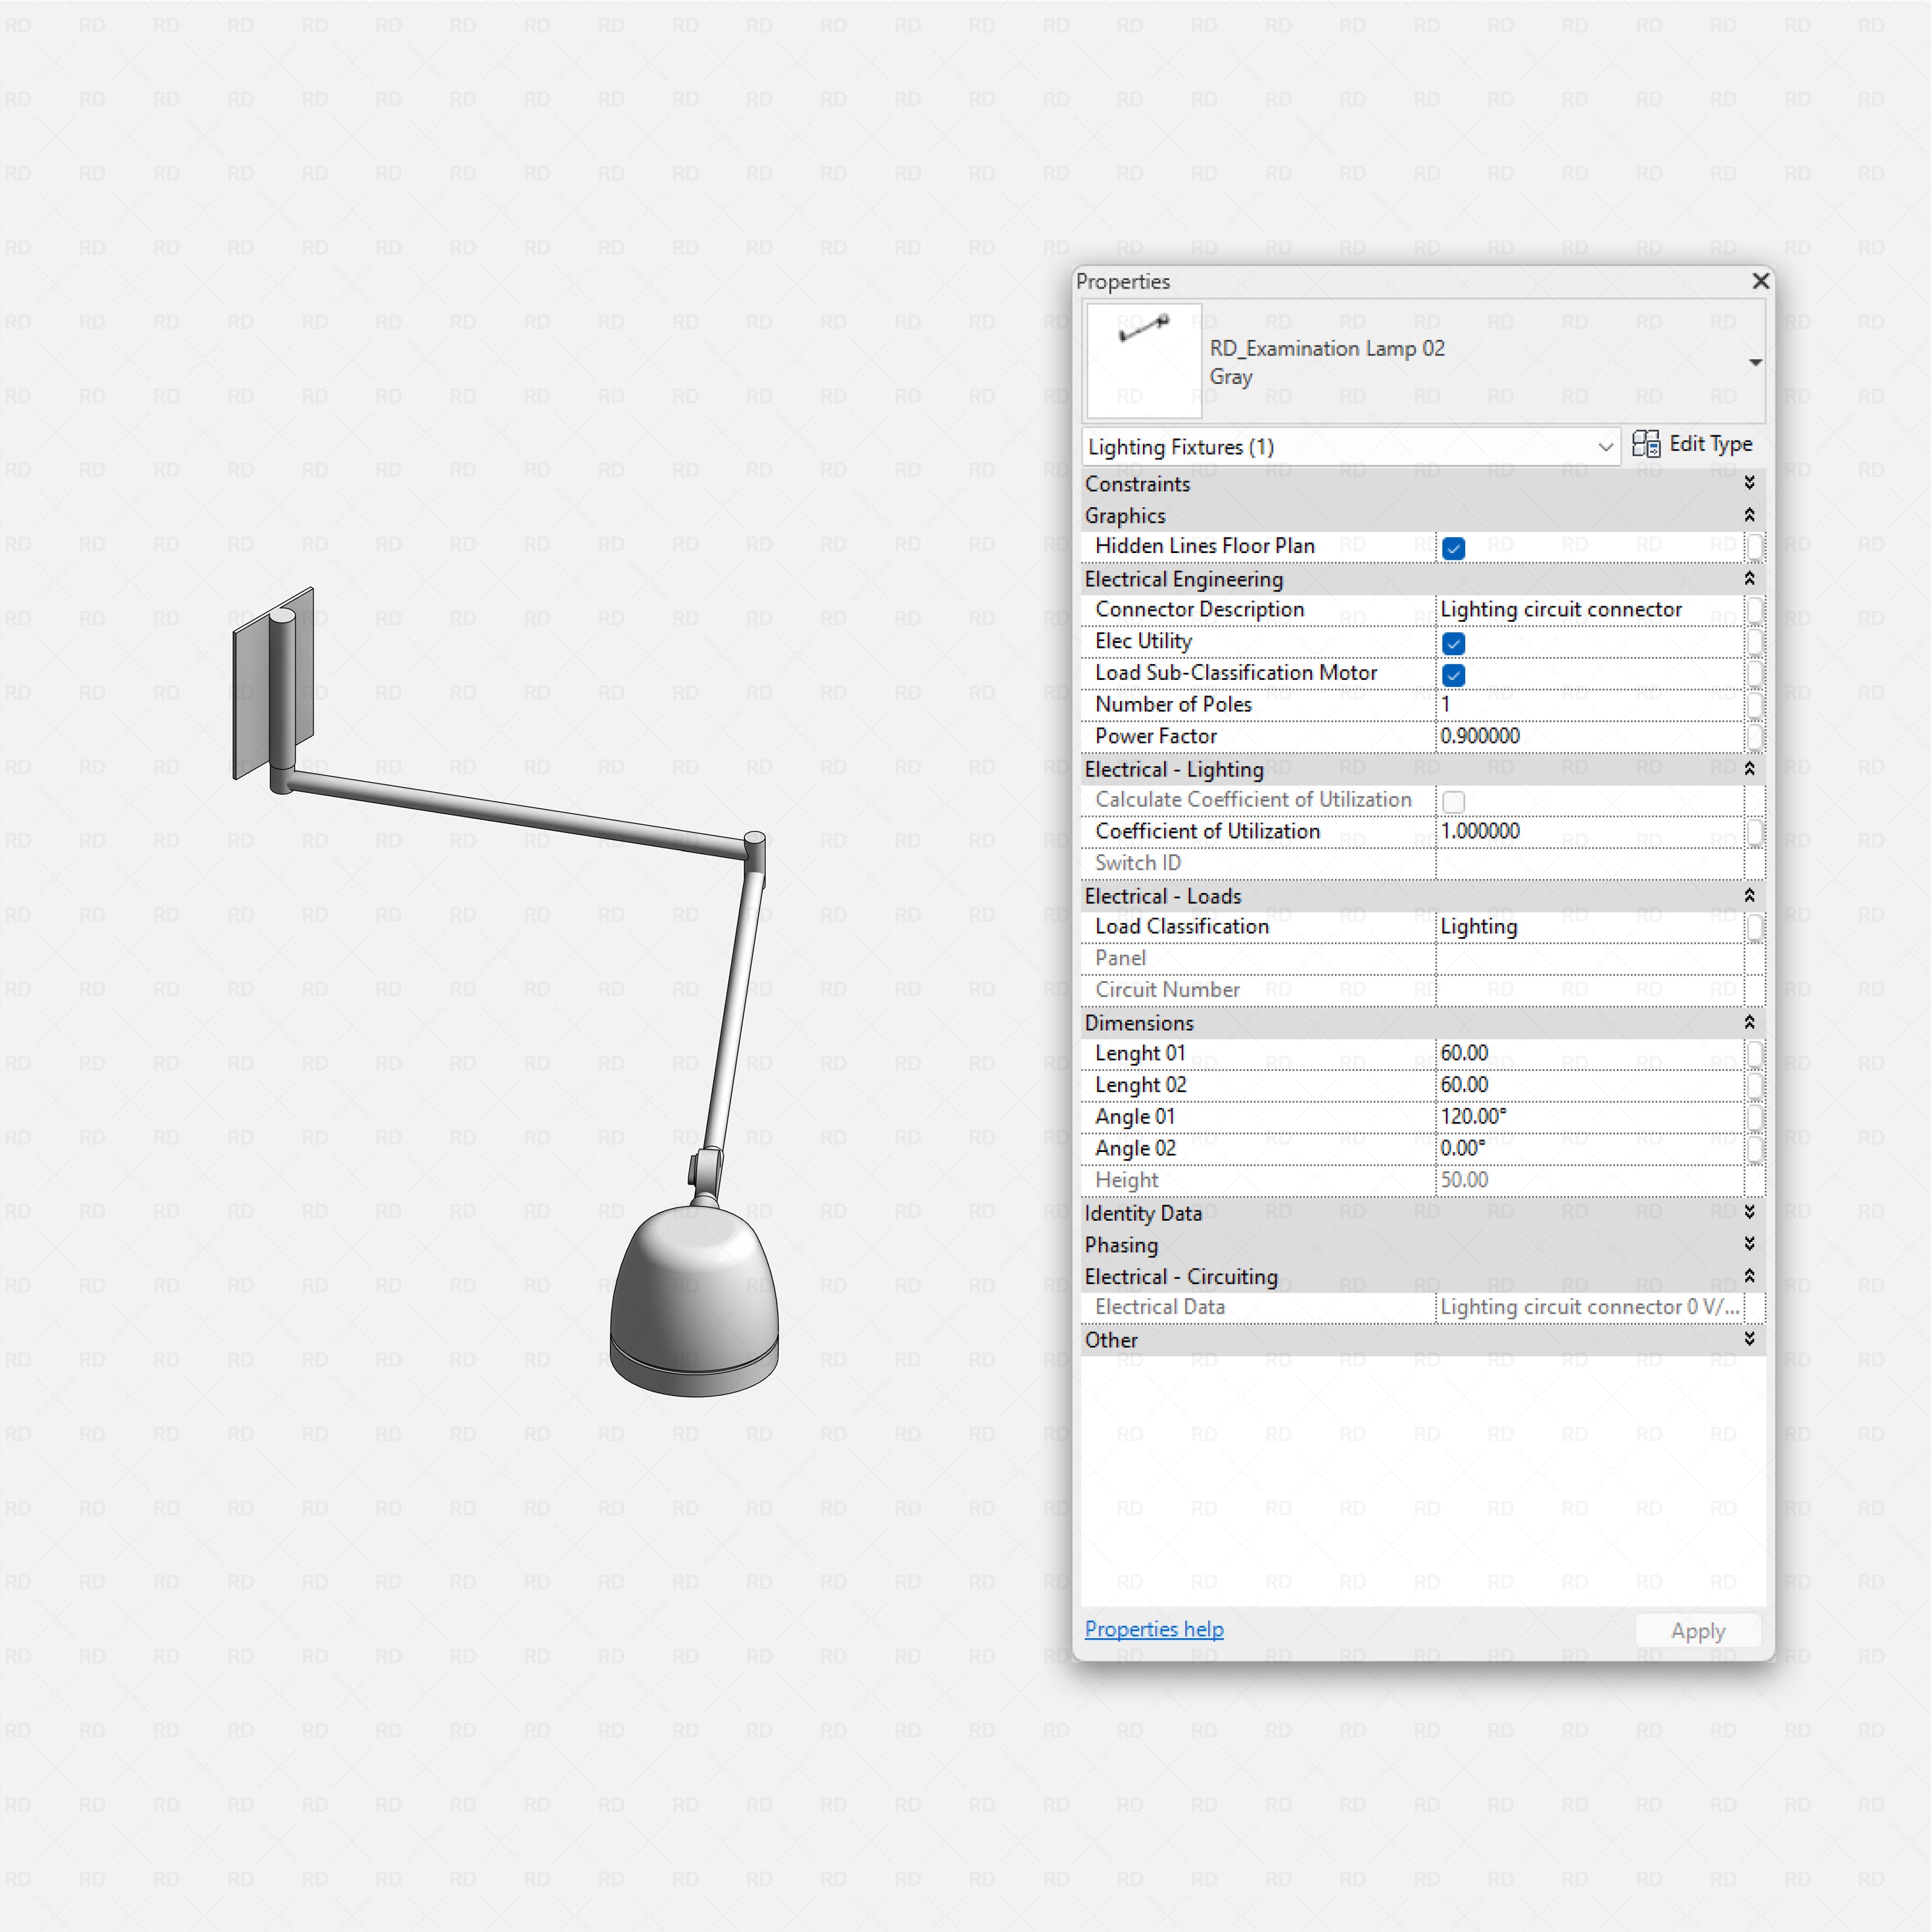Disable the Elec Utility checkbox
Viewport: 1932px width, 1932px height.
[x=1453, y=643]
